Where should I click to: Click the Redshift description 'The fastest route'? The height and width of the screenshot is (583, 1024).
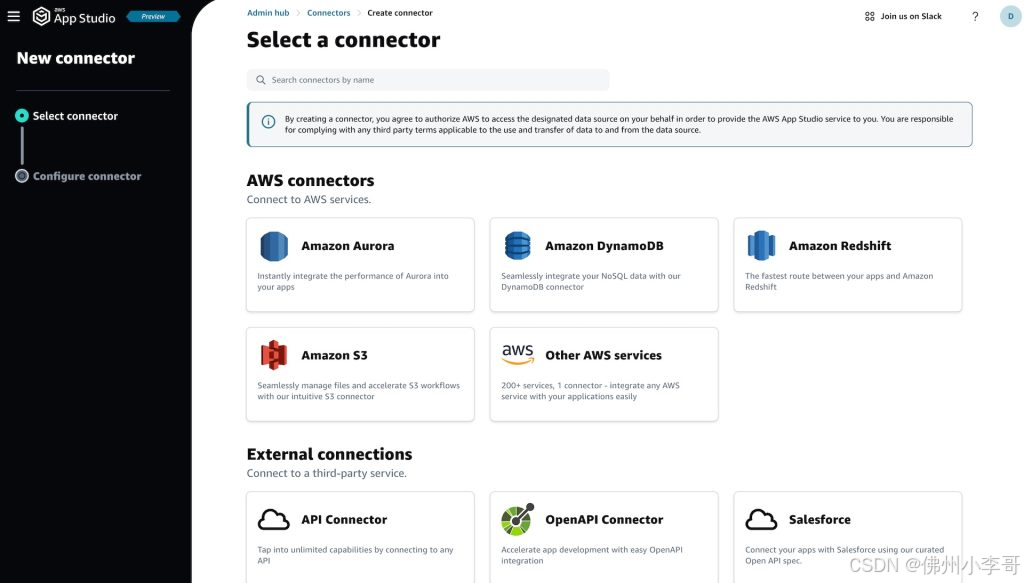(x=839, y=281)
